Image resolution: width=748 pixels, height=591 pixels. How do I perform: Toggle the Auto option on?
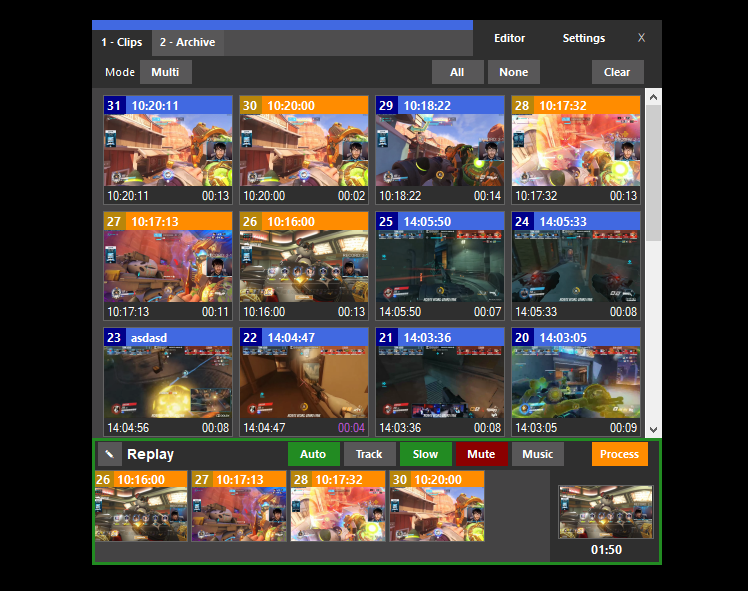[x=313, y=454]
